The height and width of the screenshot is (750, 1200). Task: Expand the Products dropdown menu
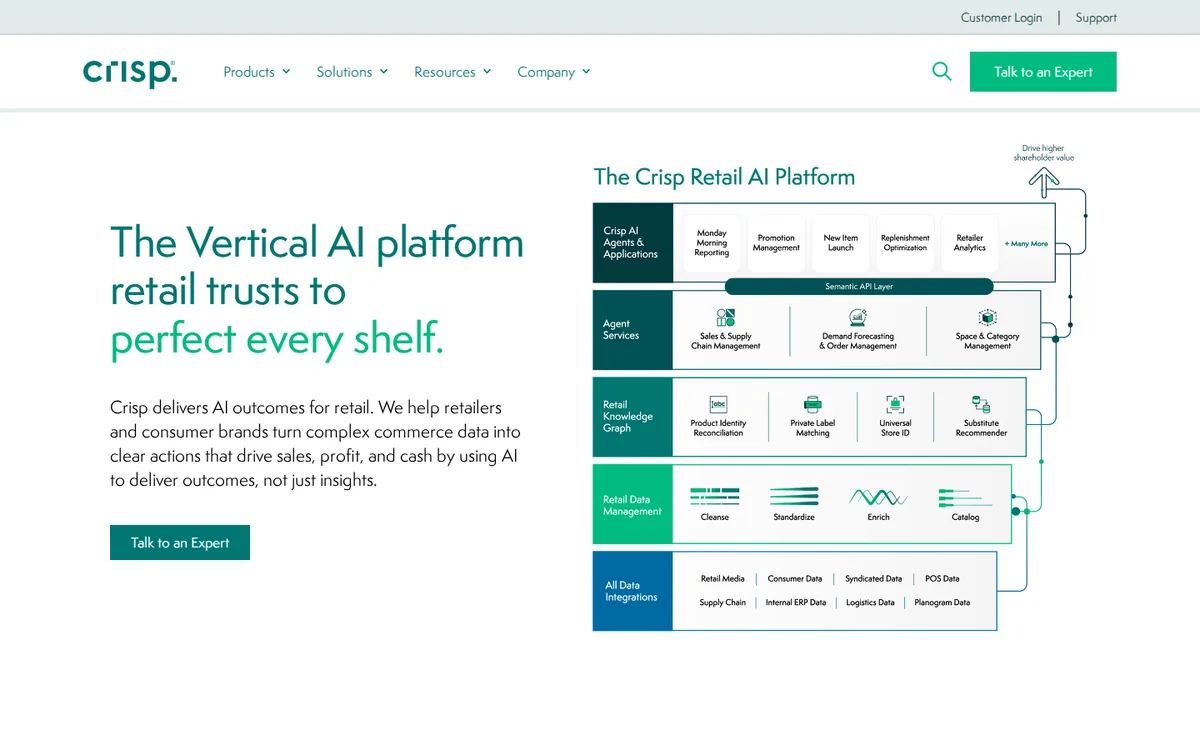click(x=257, y=72)
